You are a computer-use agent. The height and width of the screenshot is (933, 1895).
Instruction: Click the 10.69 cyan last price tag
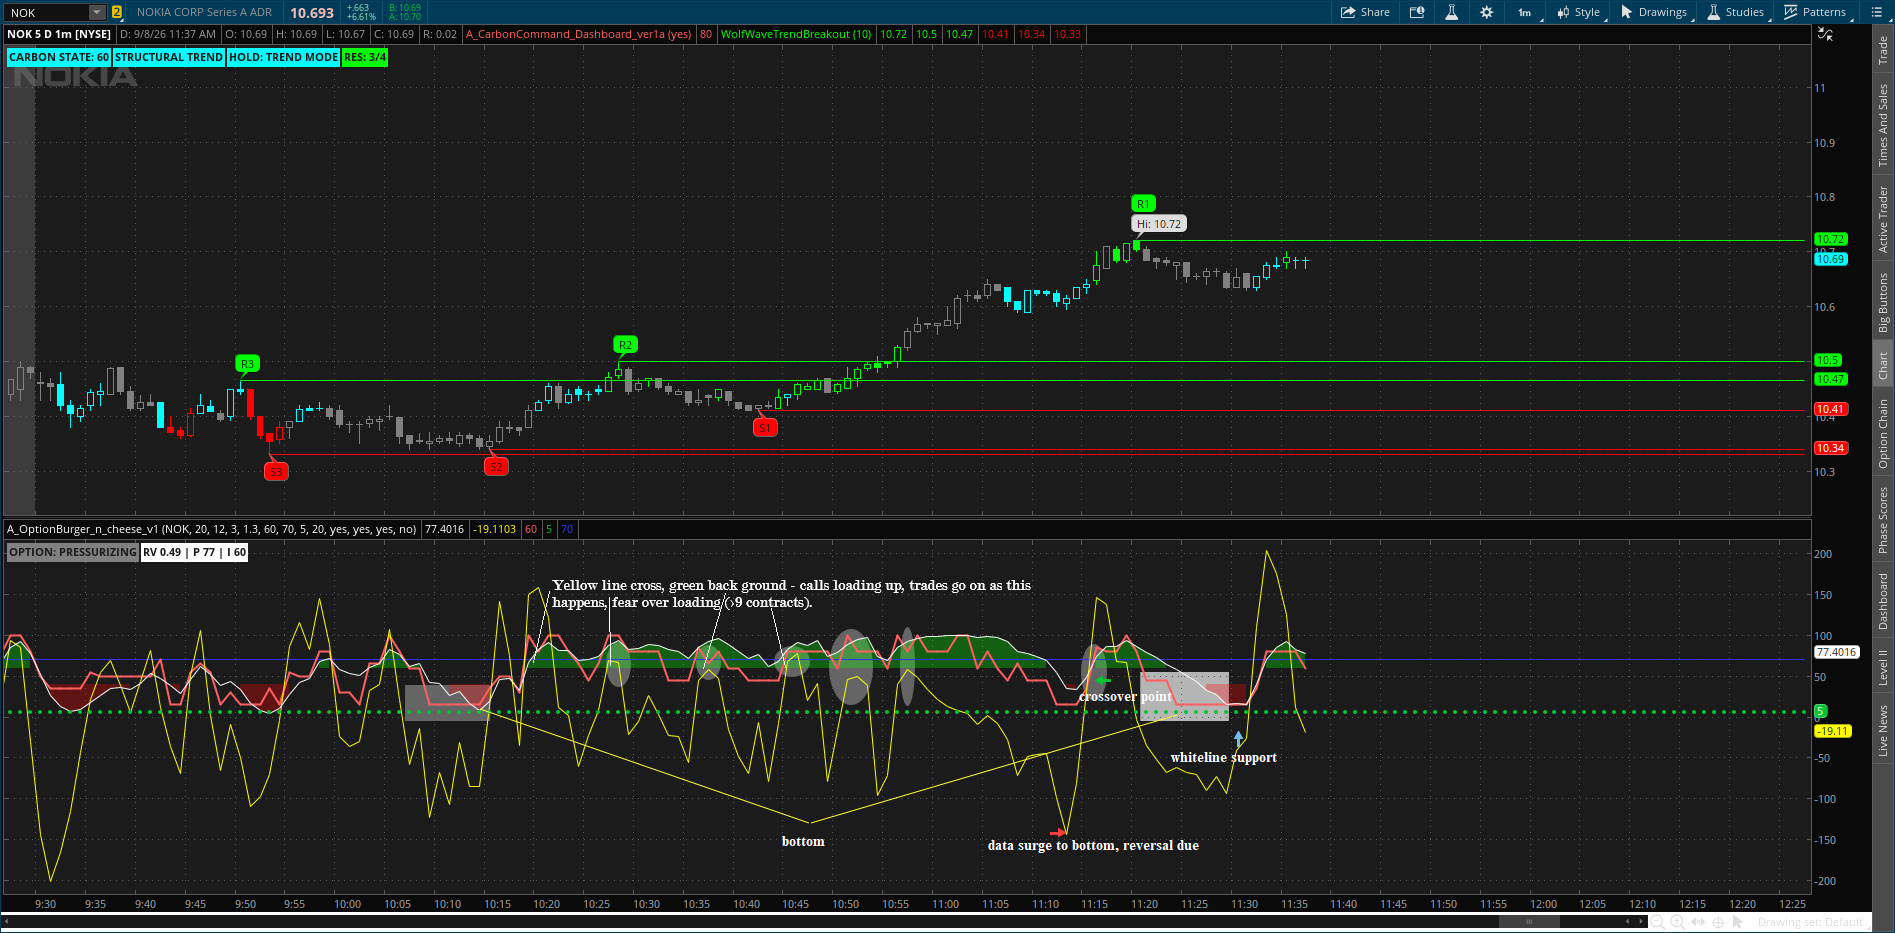tap(1831, 259)
